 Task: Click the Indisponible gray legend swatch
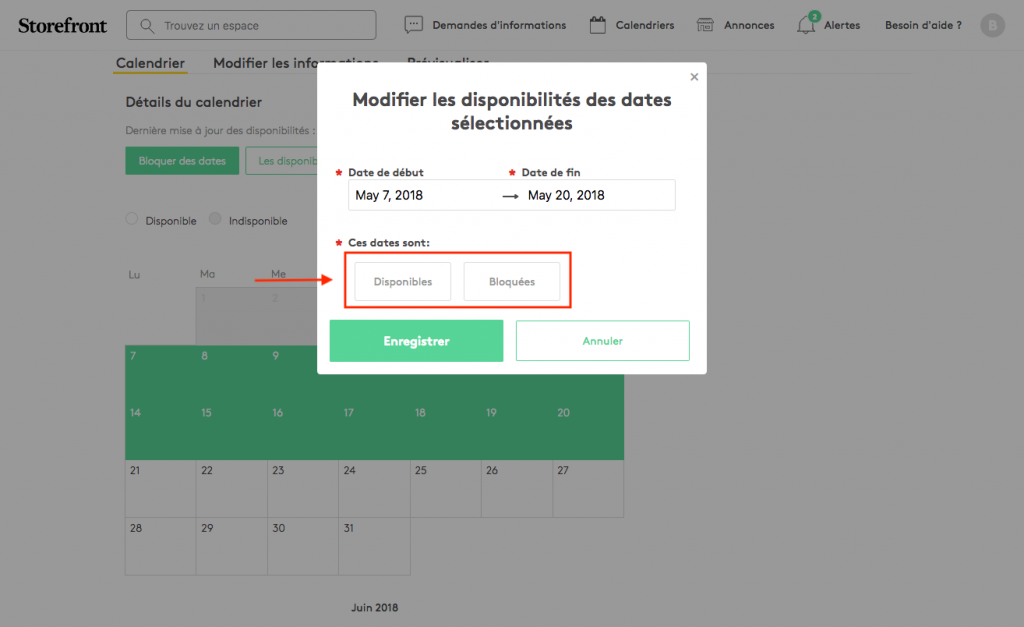coord(215,220)
